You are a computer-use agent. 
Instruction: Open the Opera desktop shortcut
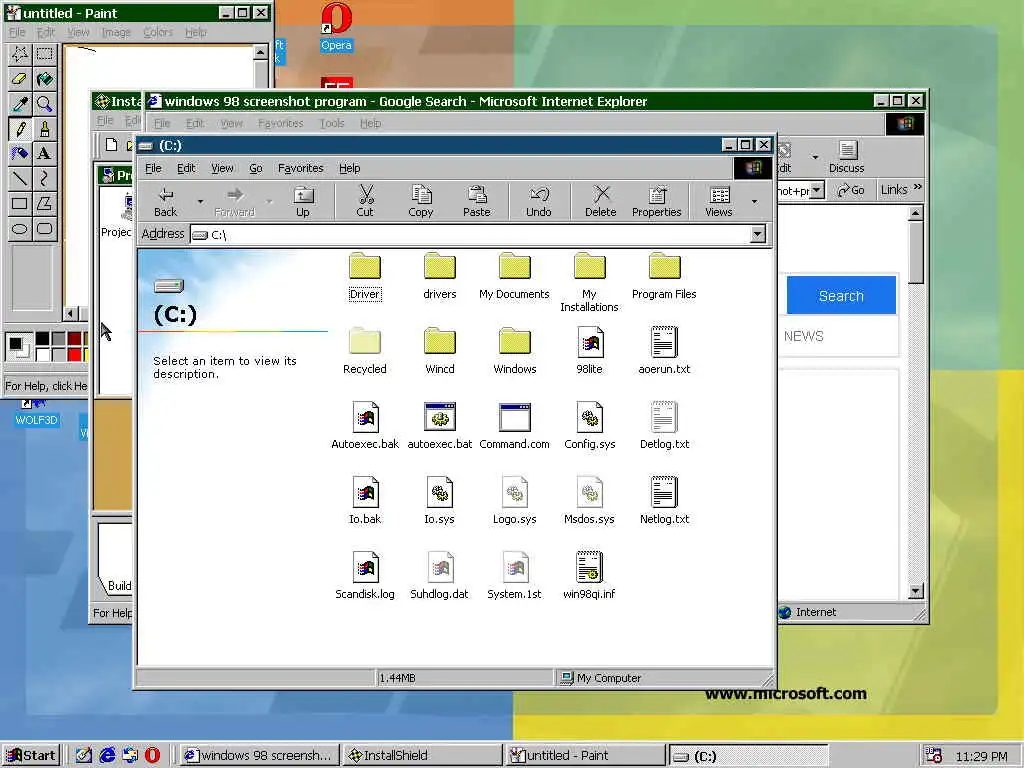(x=336, y=27)
